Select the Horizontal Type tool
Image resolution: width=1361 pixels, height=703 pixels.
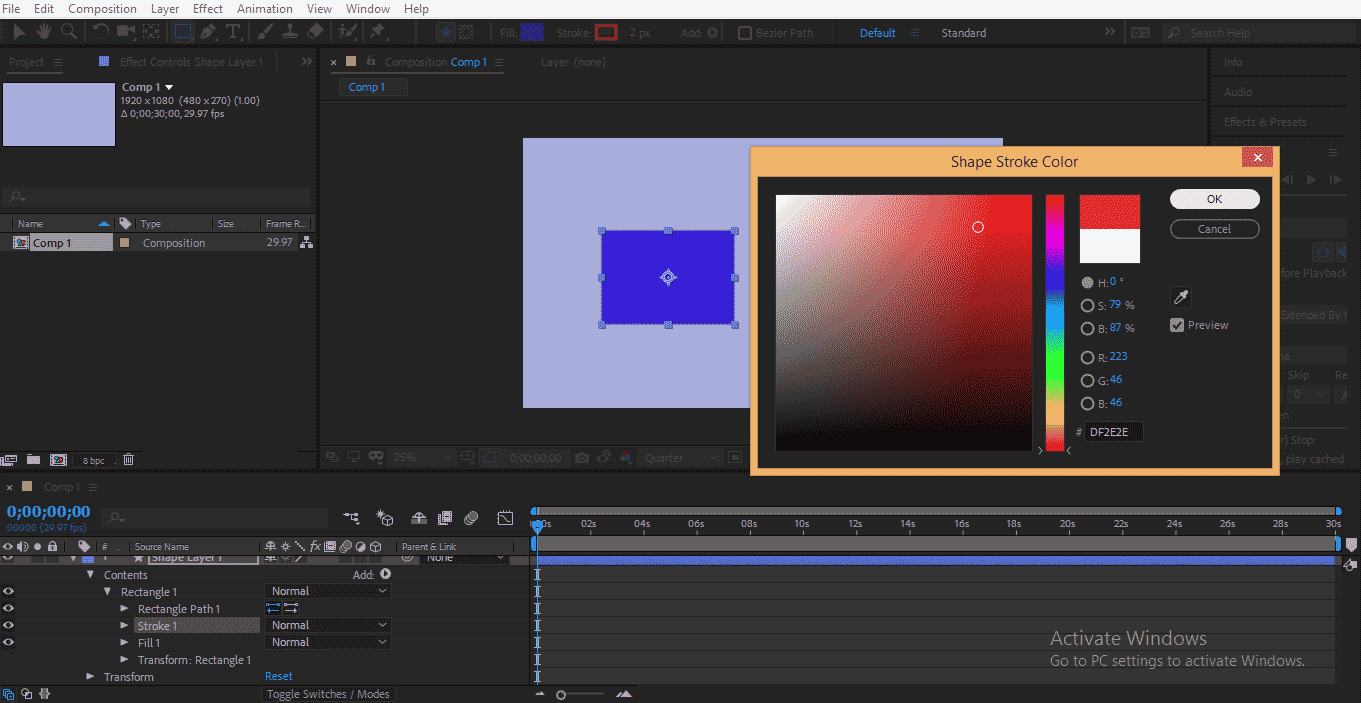coord(233,32)
